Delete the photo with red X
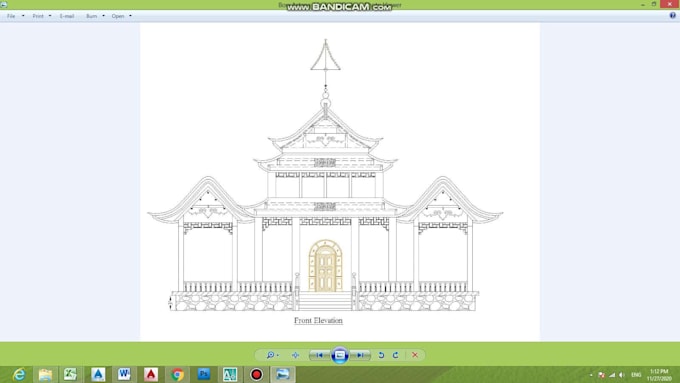Screen dimensions: 680x383 [x=415, y=355]
